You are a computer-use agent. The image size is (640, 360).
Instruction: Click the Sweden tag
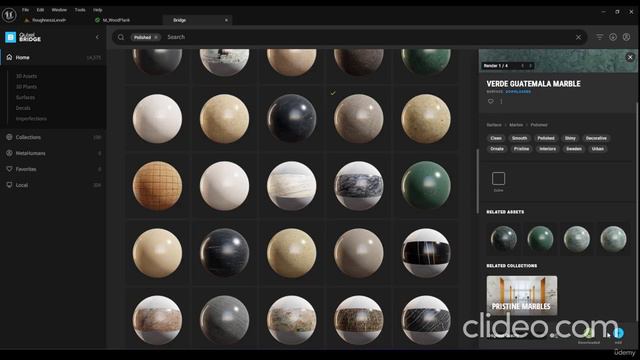[573, 149]
